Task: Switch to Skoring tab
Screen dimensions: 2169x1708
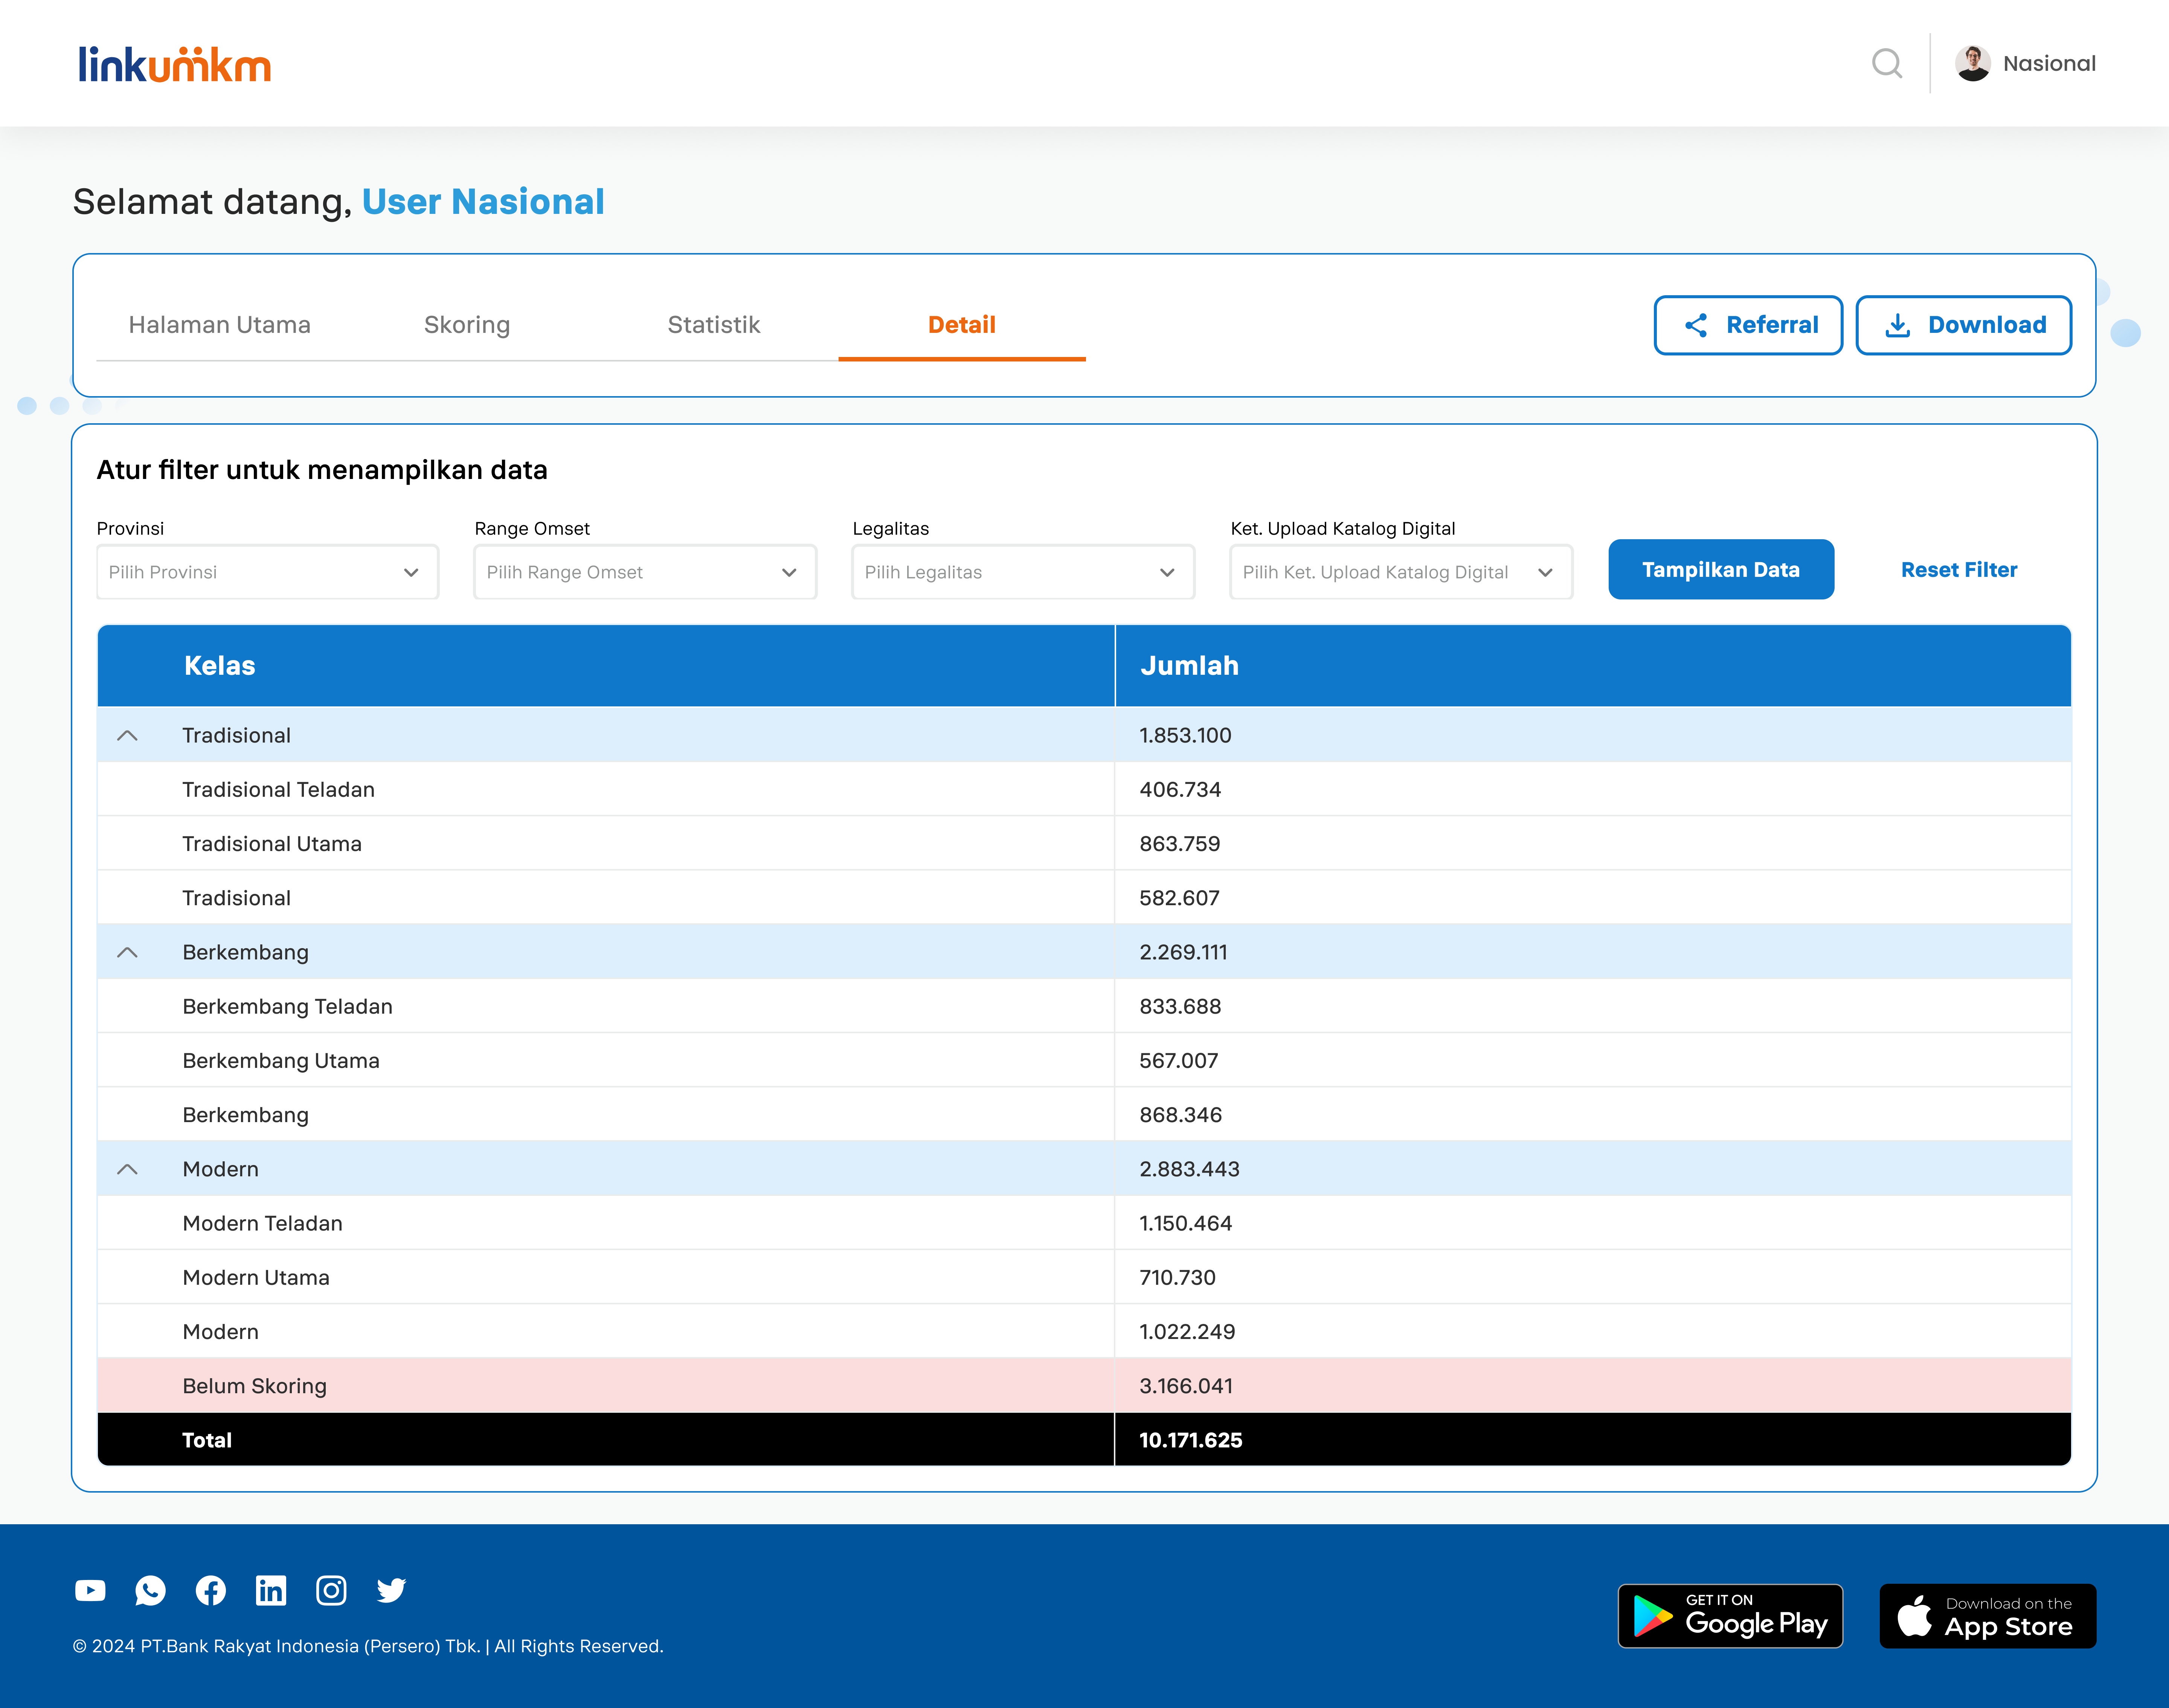Action: 467,325
